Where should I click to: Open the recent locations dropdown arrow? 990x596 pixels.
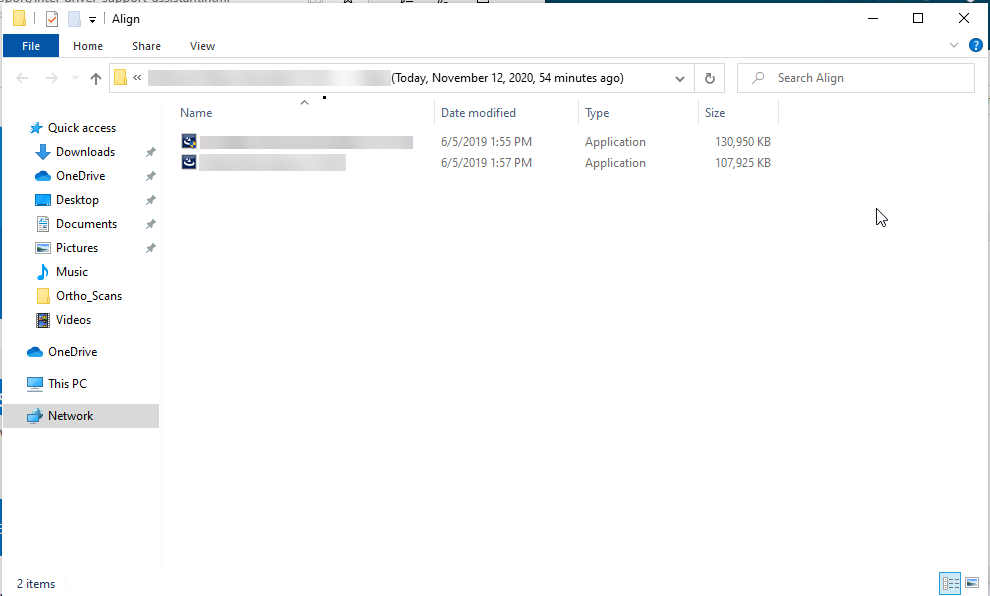75,78
